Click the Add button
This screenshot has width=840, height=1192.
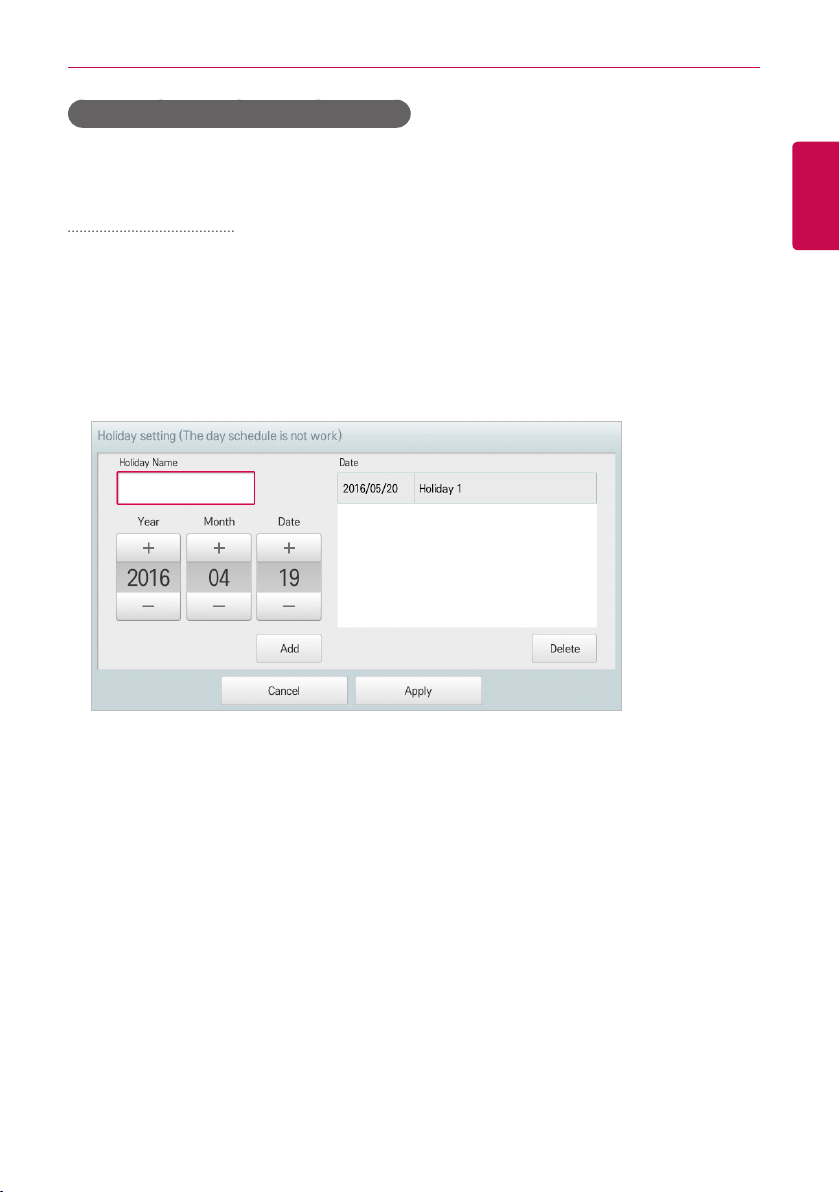289,648
